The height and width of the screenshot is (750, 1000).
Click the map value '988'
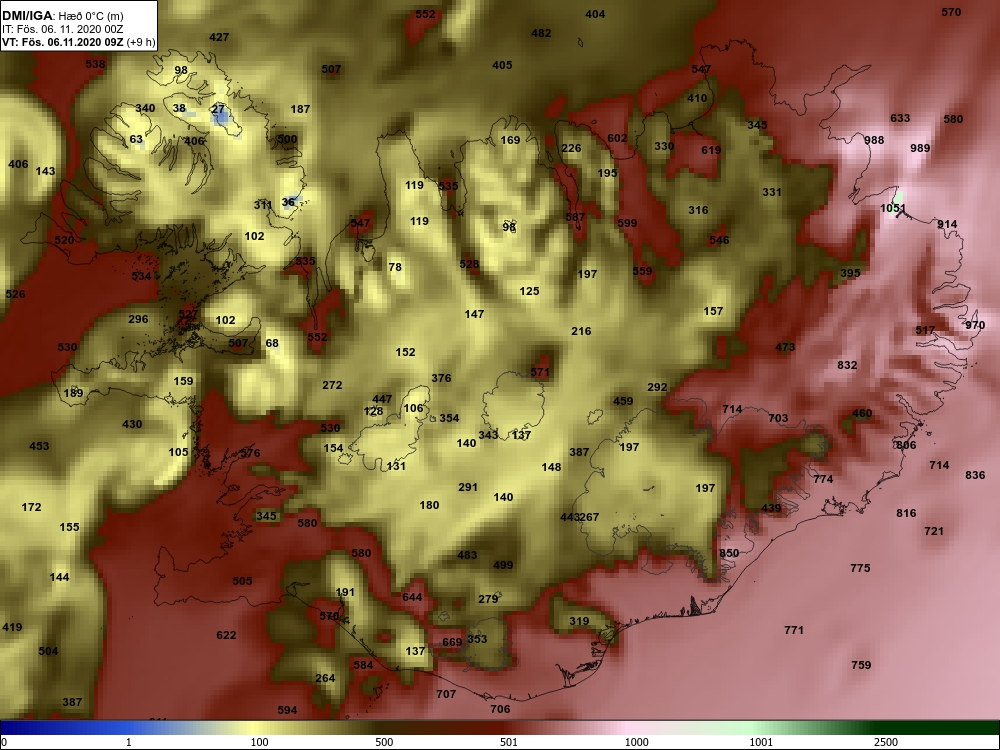pyautogui.click(x=874, y=140)
